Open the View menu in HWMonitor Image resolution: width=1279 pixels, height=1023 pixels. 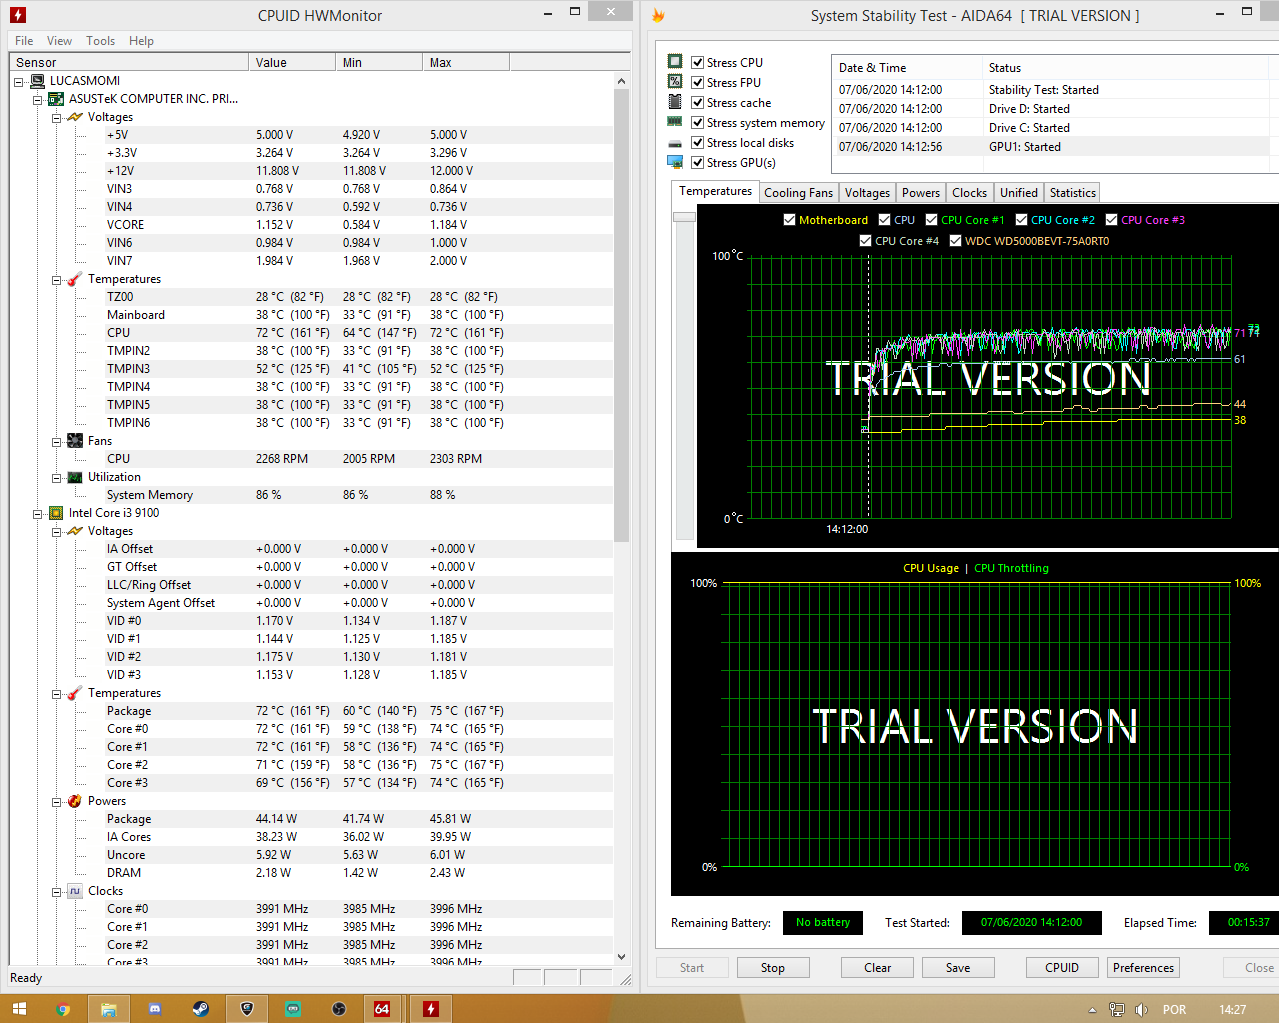click(x=59, y=41)
